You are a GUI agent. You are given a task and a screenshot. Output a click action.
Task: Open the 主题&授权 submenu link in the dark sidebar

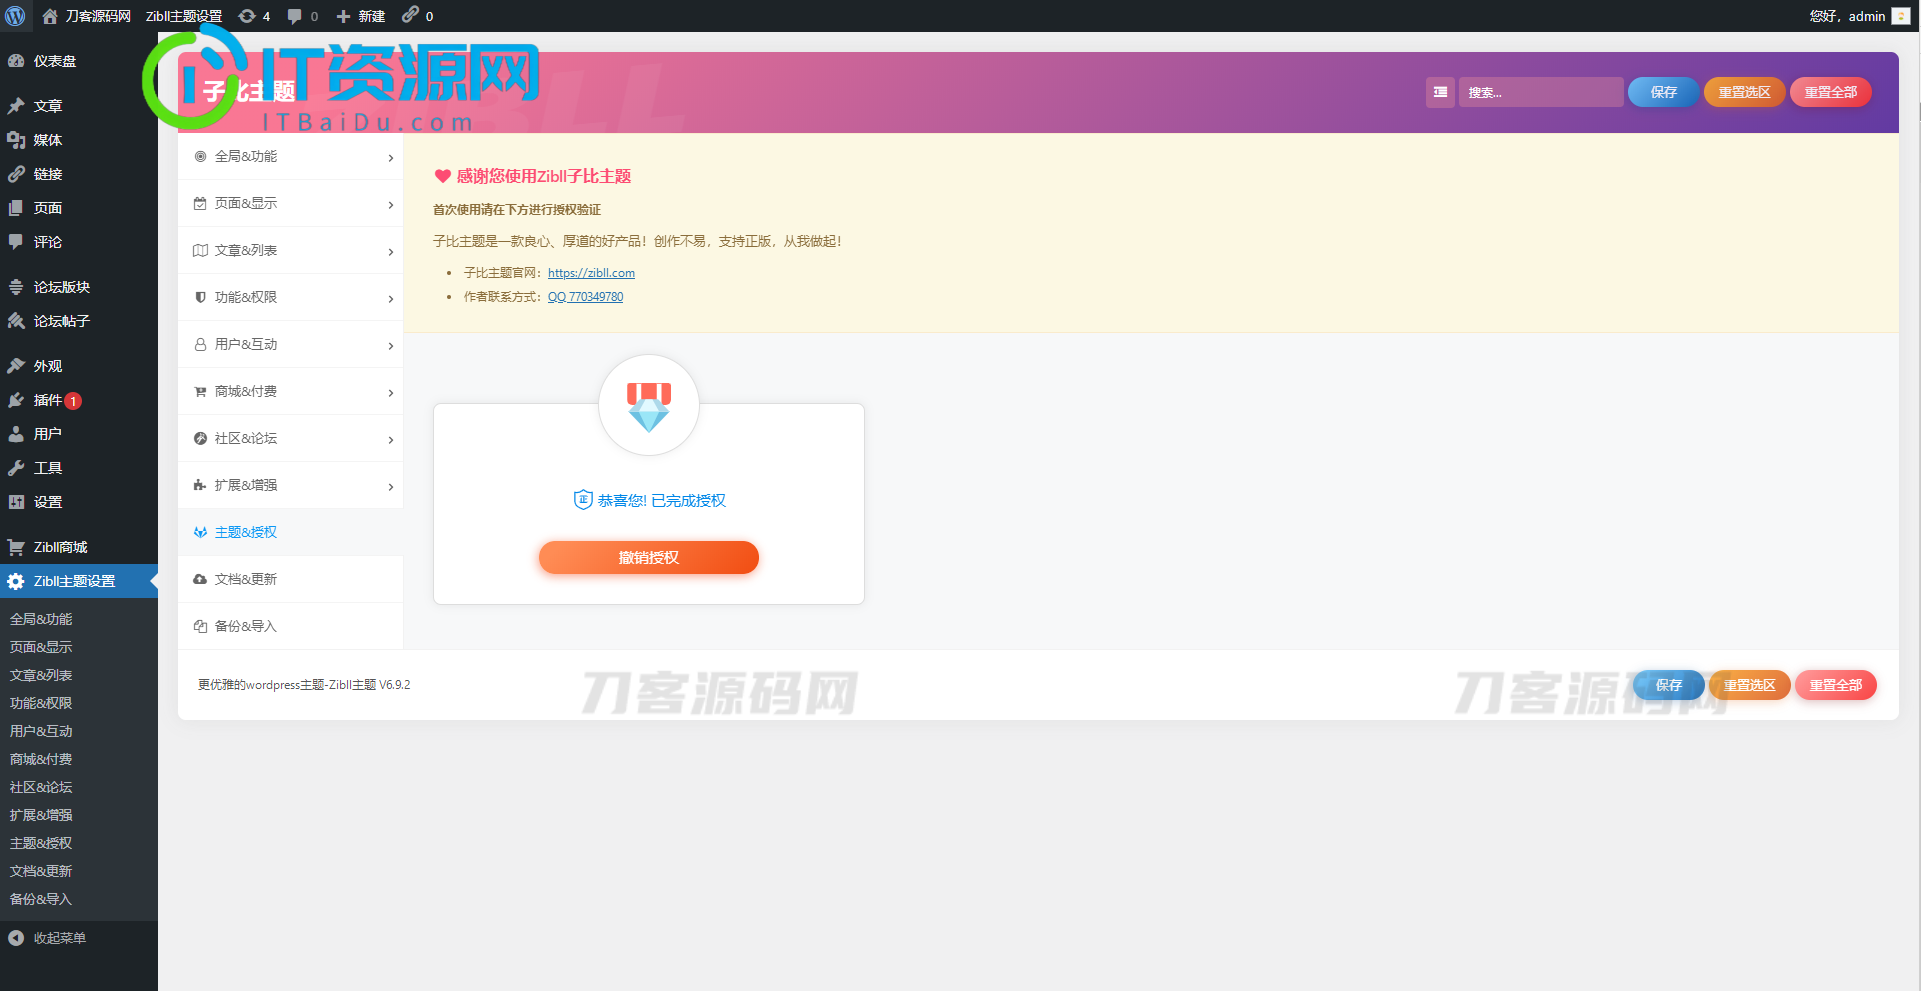pos(41,843)
